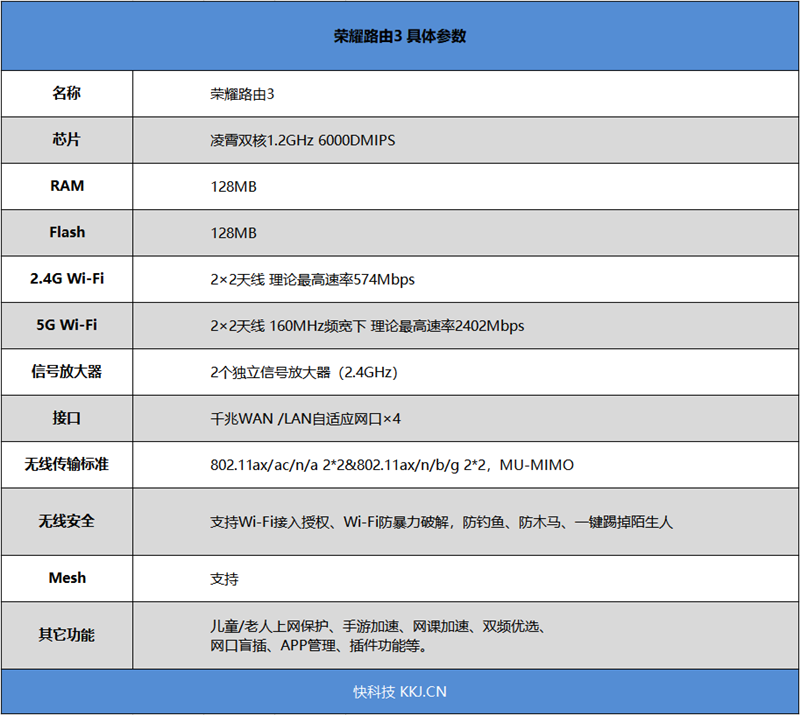Click the 128MB value in the RAM row
The image size is (800, 715).
coord(233,187)
